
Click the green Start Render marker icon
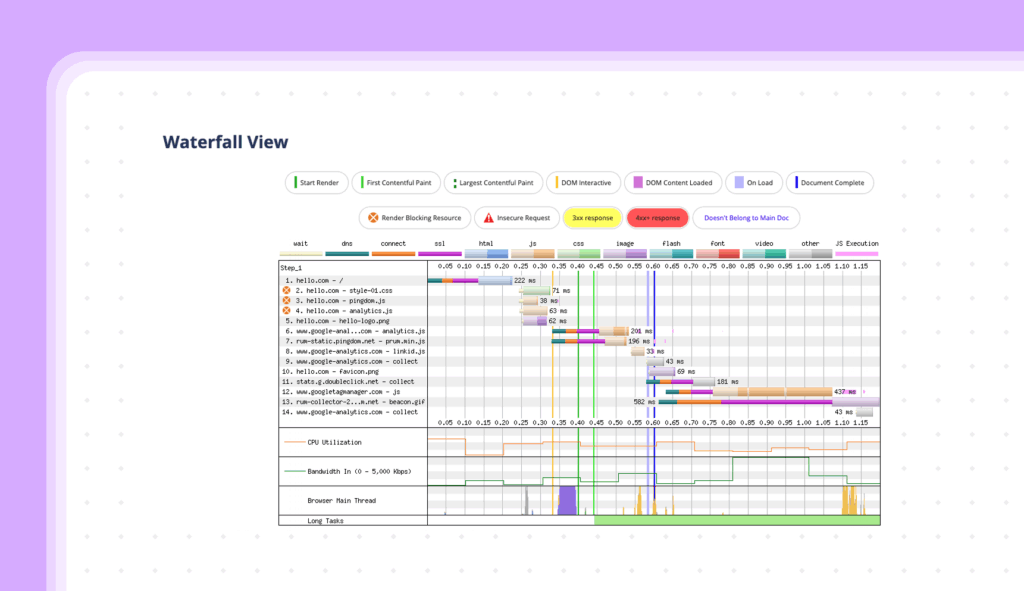(x=294, y=183)
